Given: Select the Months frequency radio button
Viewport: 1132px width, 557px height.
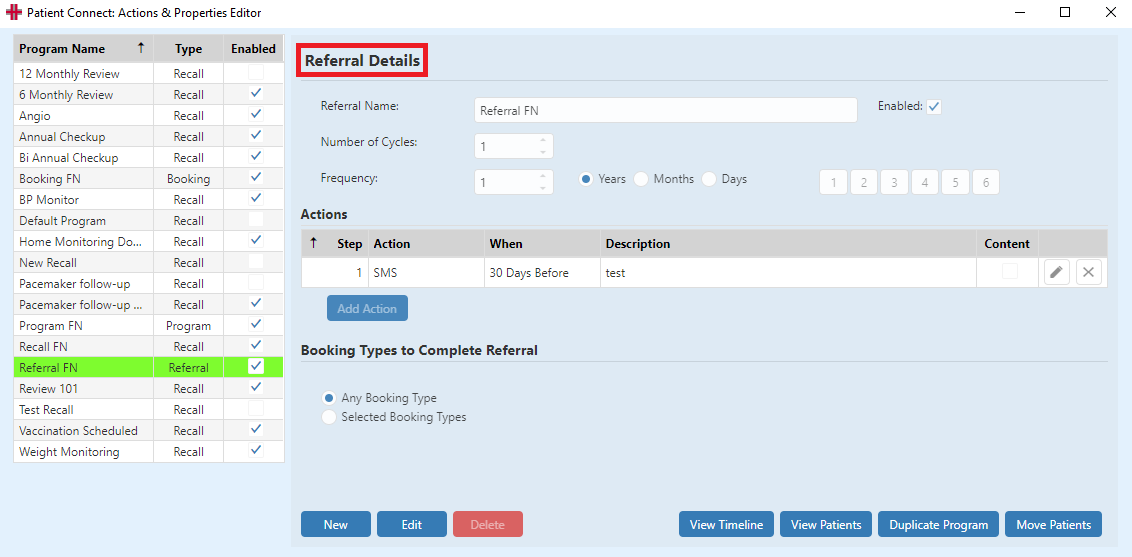Looking at the screenshot, I should coord(641,179).
